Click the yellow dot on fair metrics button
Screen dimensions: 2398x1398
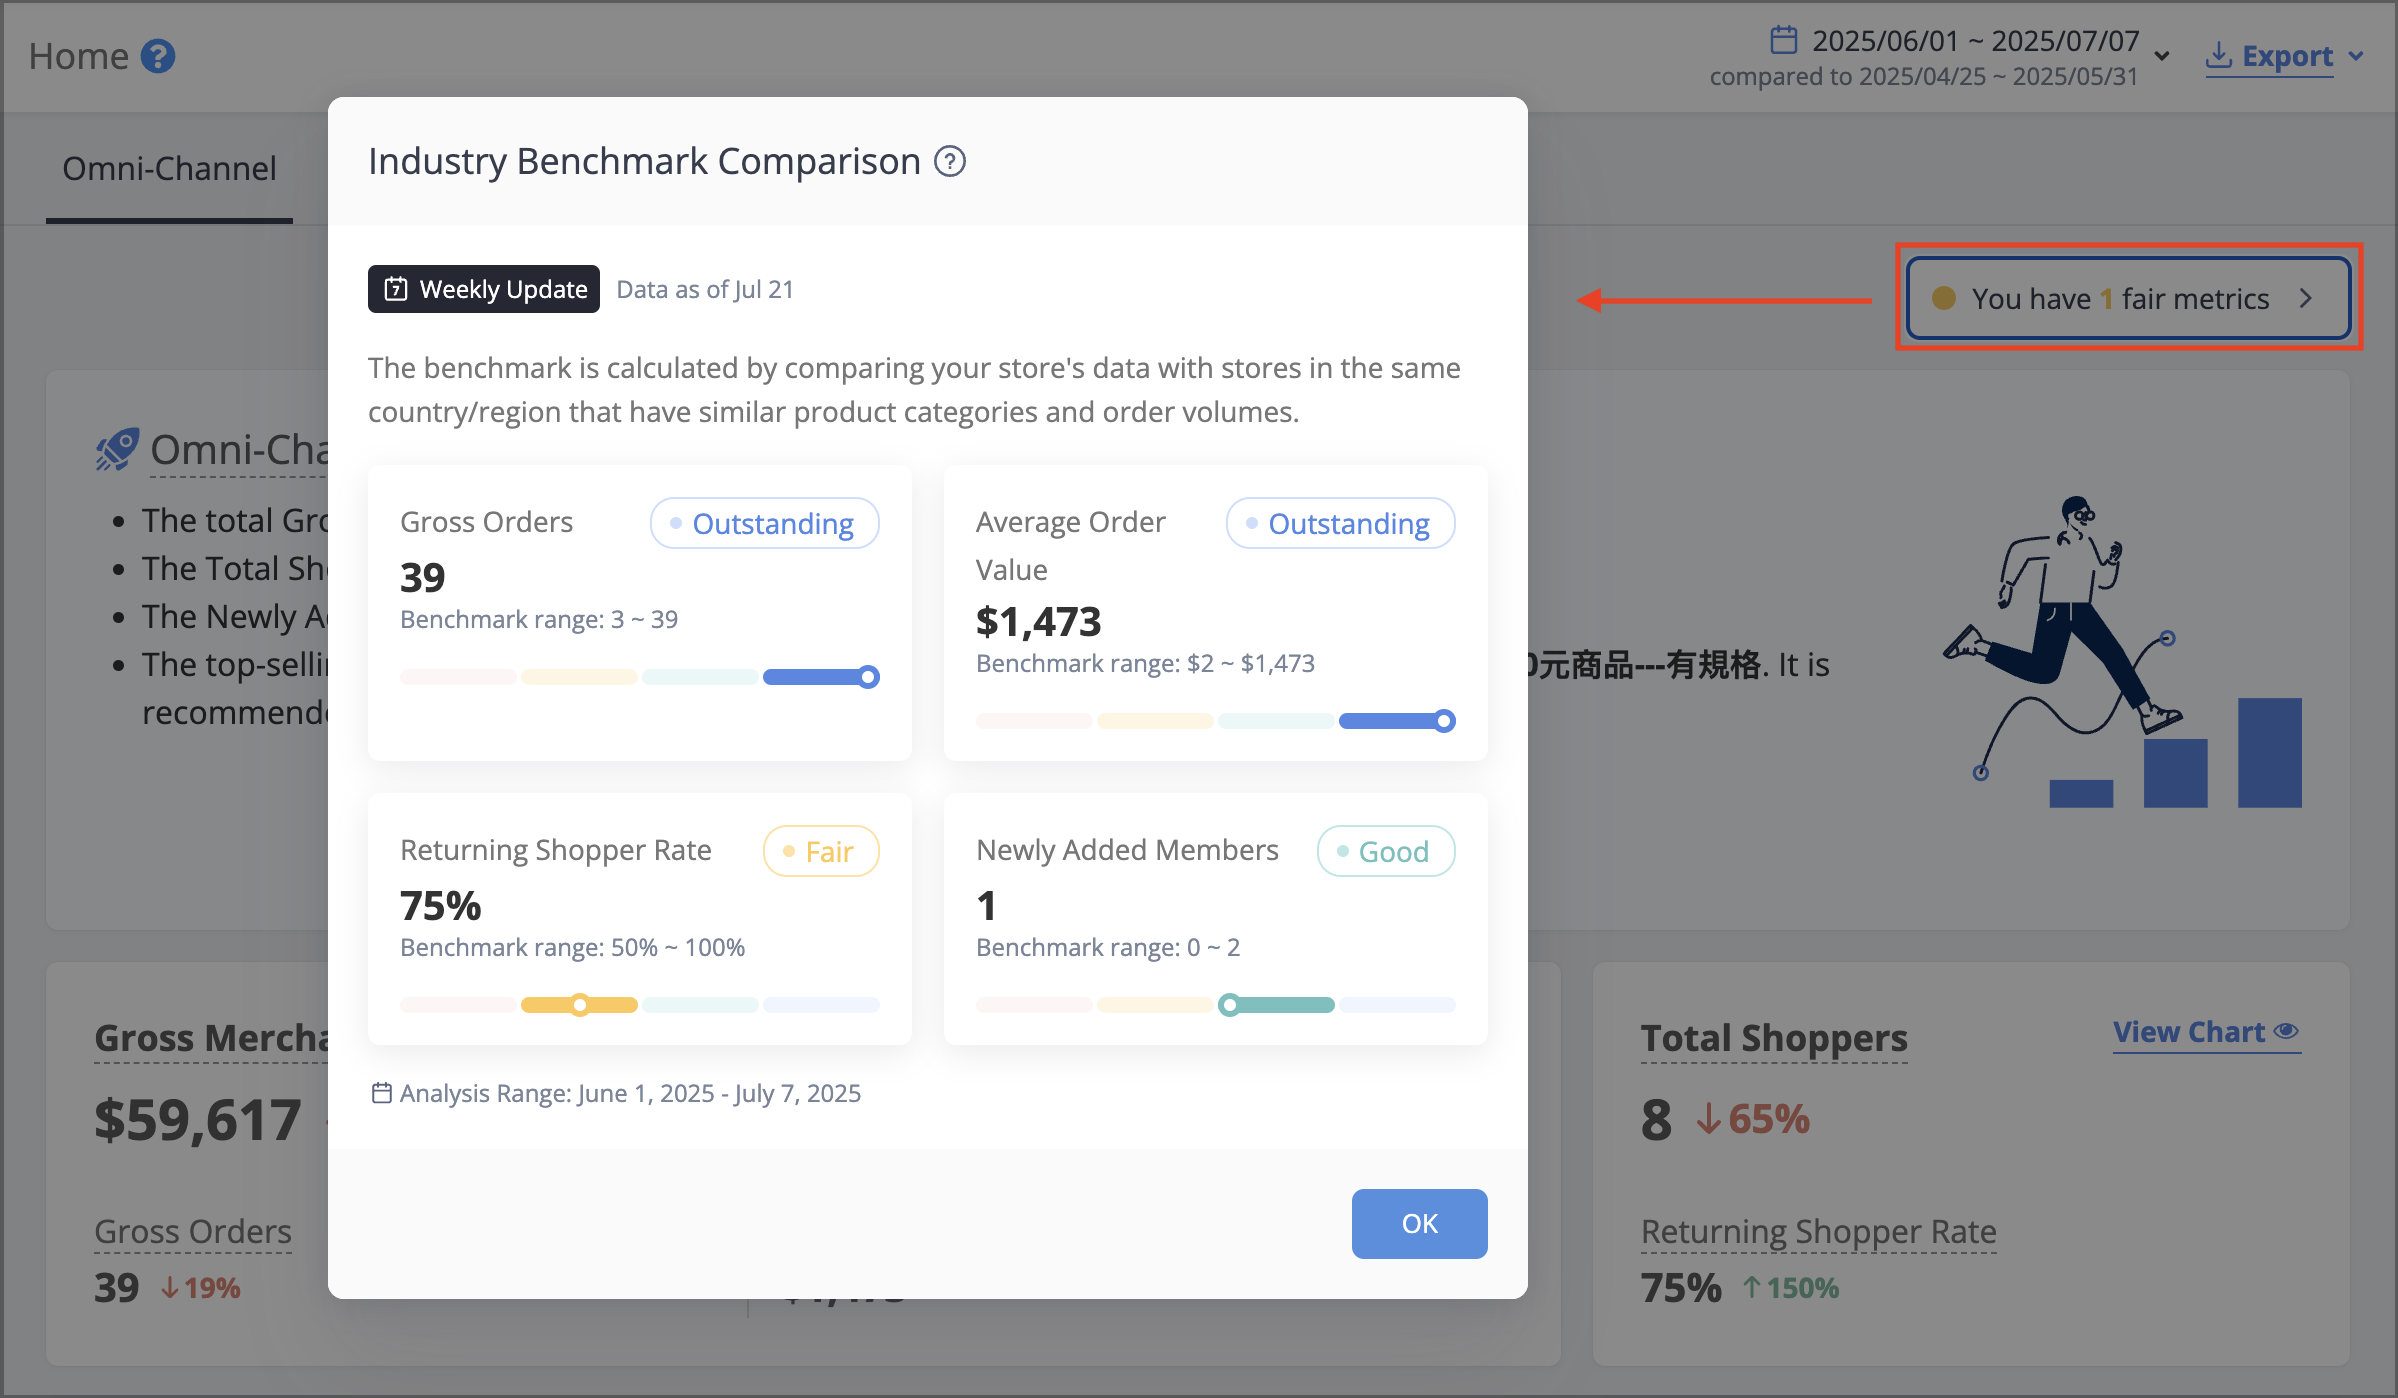tap(1943, 298)
